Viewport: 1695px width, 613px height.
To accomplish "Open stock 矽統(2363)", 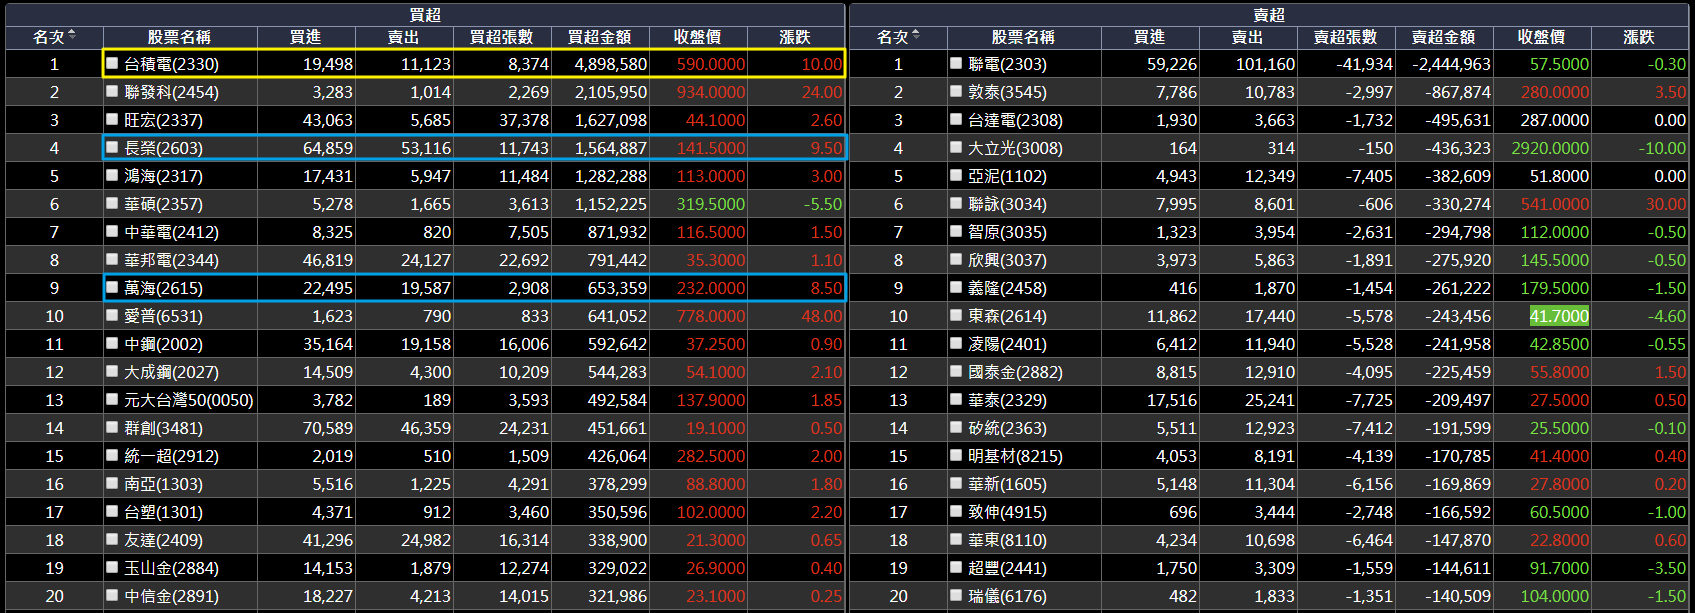I will point(1007,428).
